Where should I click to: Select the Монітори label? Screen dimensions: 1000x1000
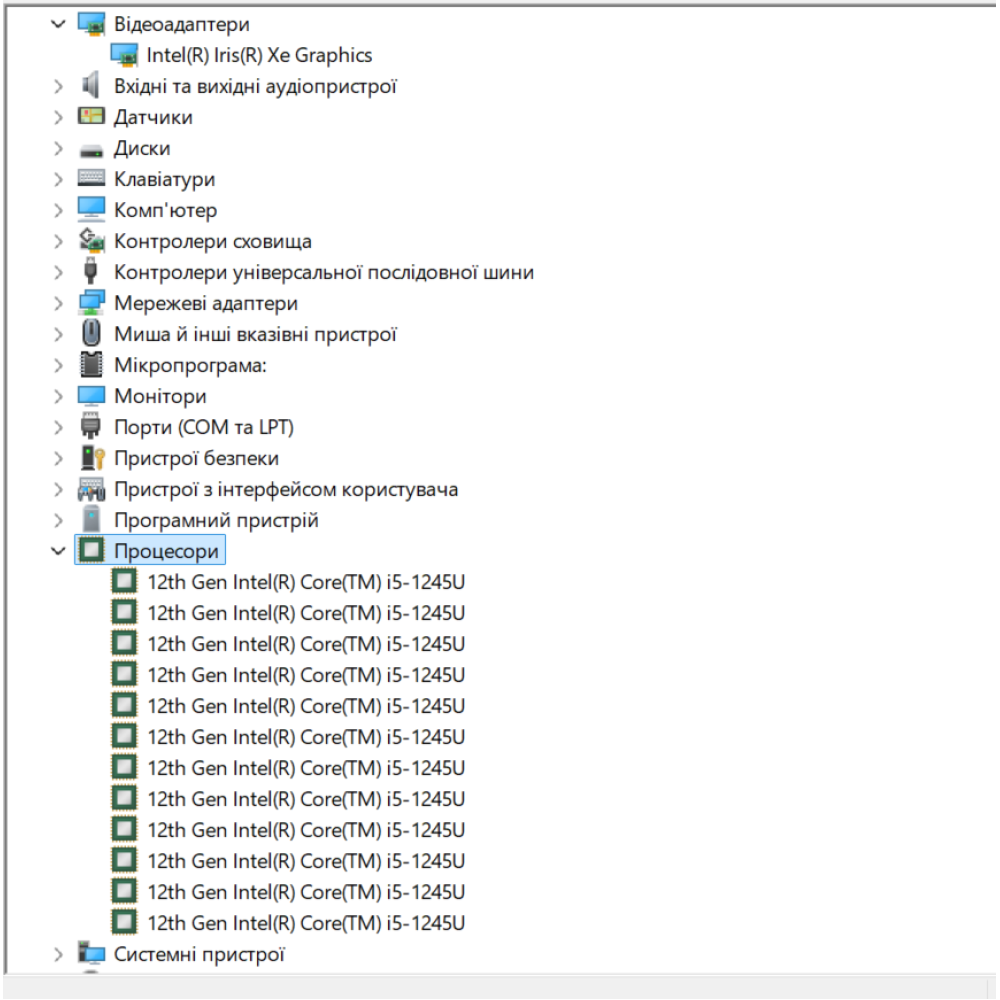coord(160,397)
